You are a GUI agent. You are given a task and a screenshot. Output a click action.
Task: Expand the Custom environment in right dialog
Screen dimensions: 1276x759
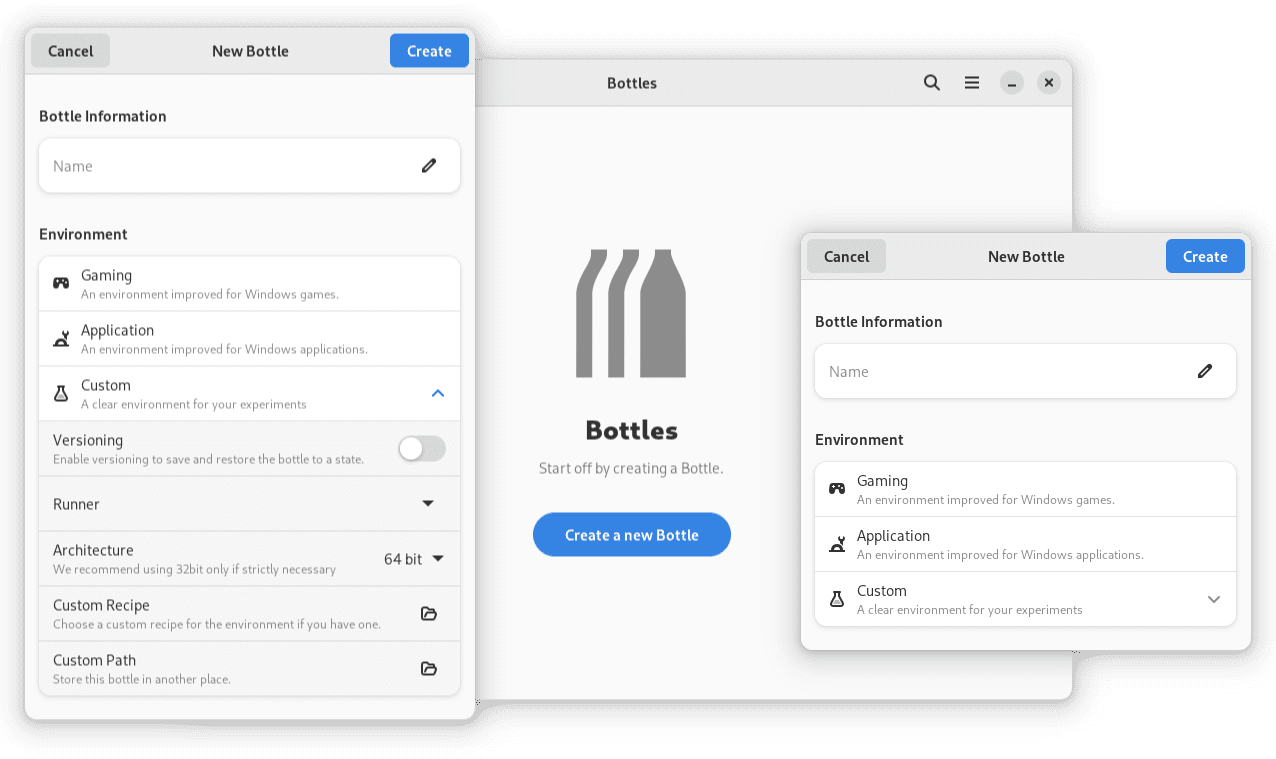coord(1213,599)
